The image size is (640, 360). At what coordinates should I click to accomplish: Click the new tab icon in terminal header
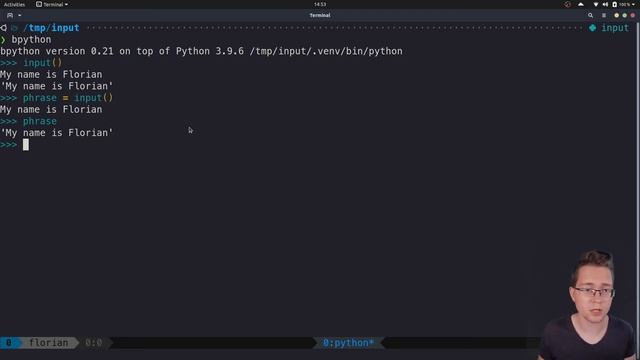point(10,16)
